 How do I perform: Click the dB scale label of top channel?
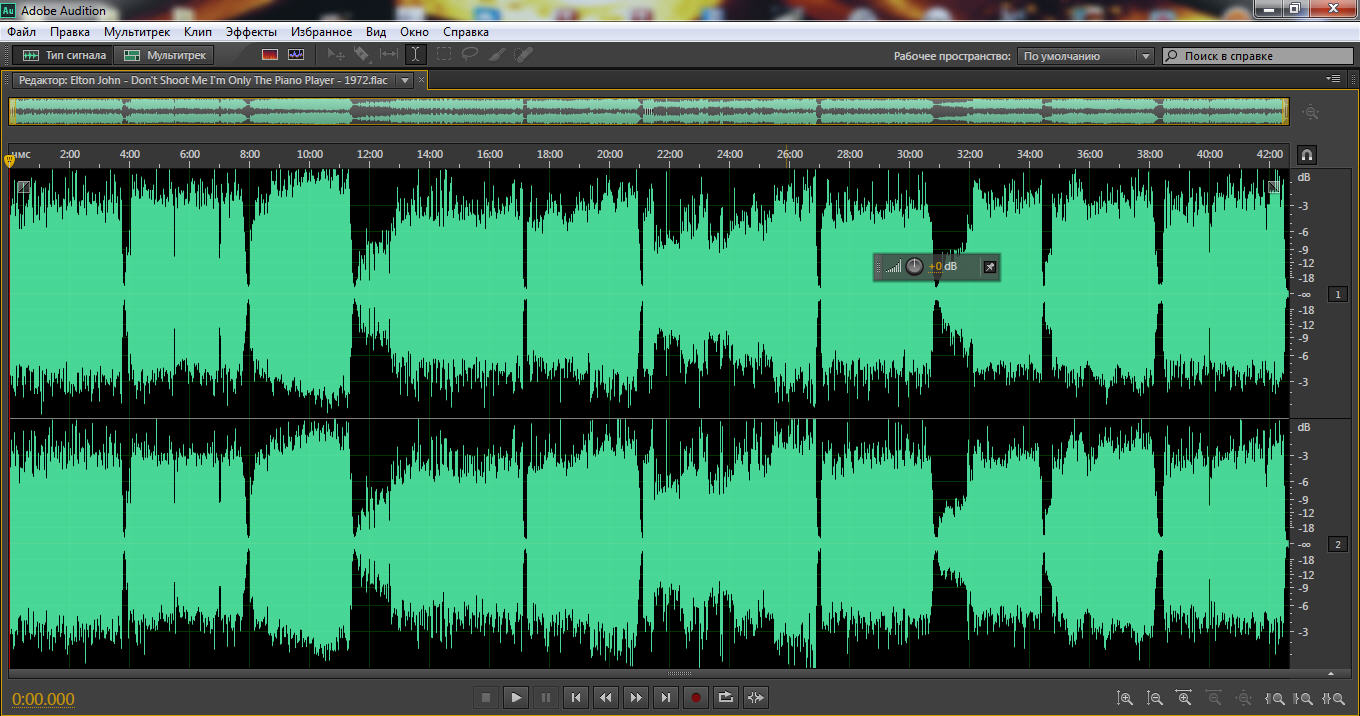(x=1304, y=177)
